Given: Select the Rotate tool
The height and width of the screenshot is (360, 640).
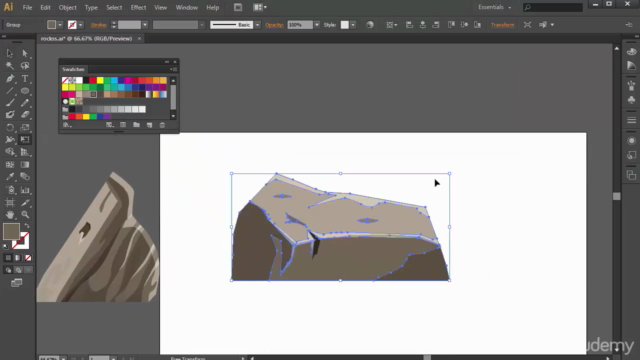Looking at the screenshot, I should pos(10,127).
